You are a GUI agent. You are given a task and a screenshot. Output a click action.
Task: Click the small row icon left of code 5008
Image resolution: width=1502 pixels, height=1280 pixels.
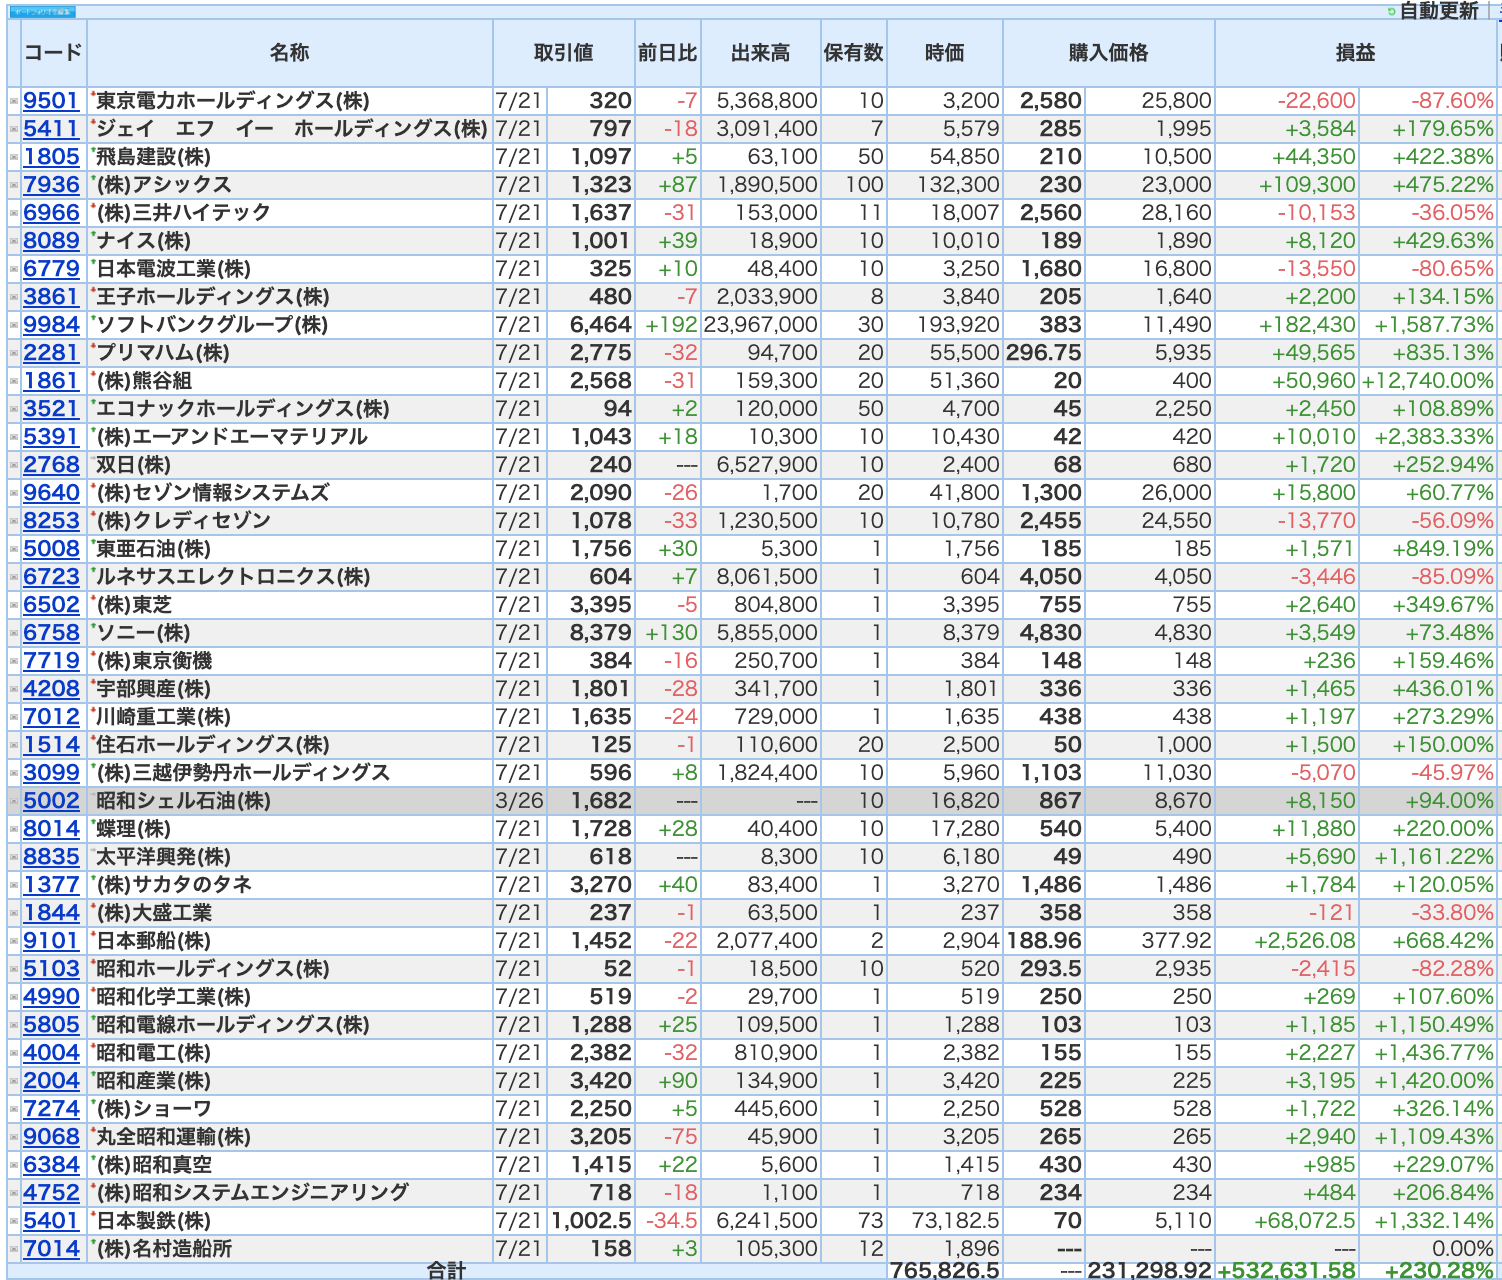pyautogui.click(x=14, y=549)
